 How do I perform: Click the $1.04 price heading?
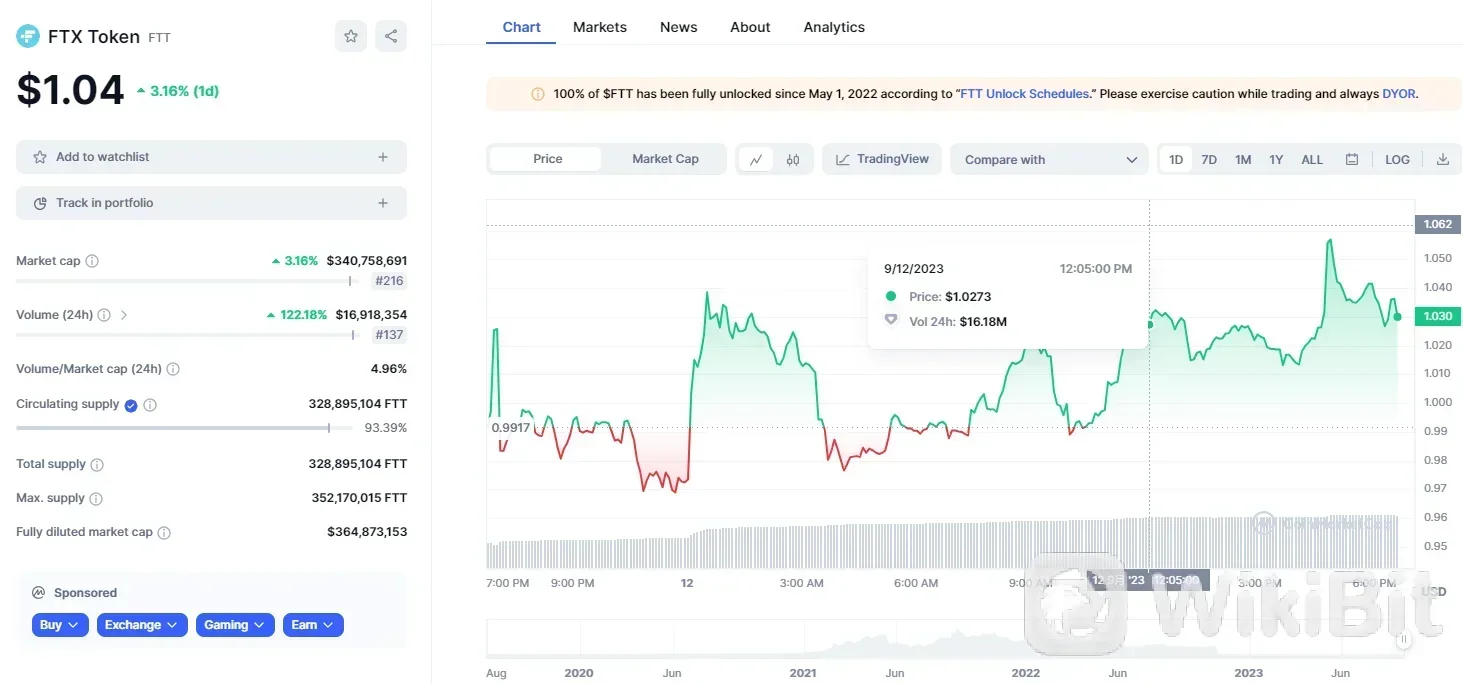(70, 90)
